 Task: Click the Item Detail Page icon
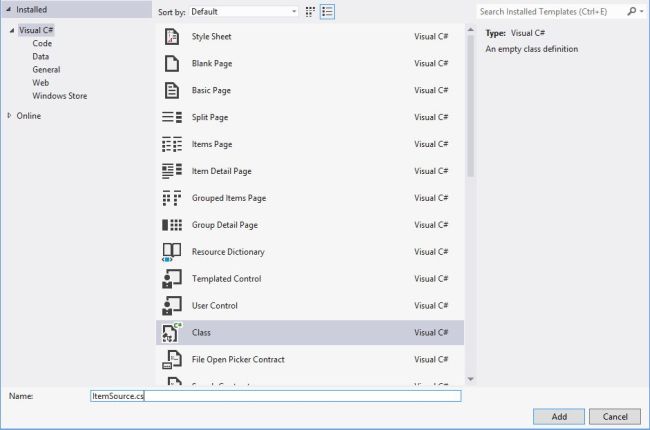172,171
